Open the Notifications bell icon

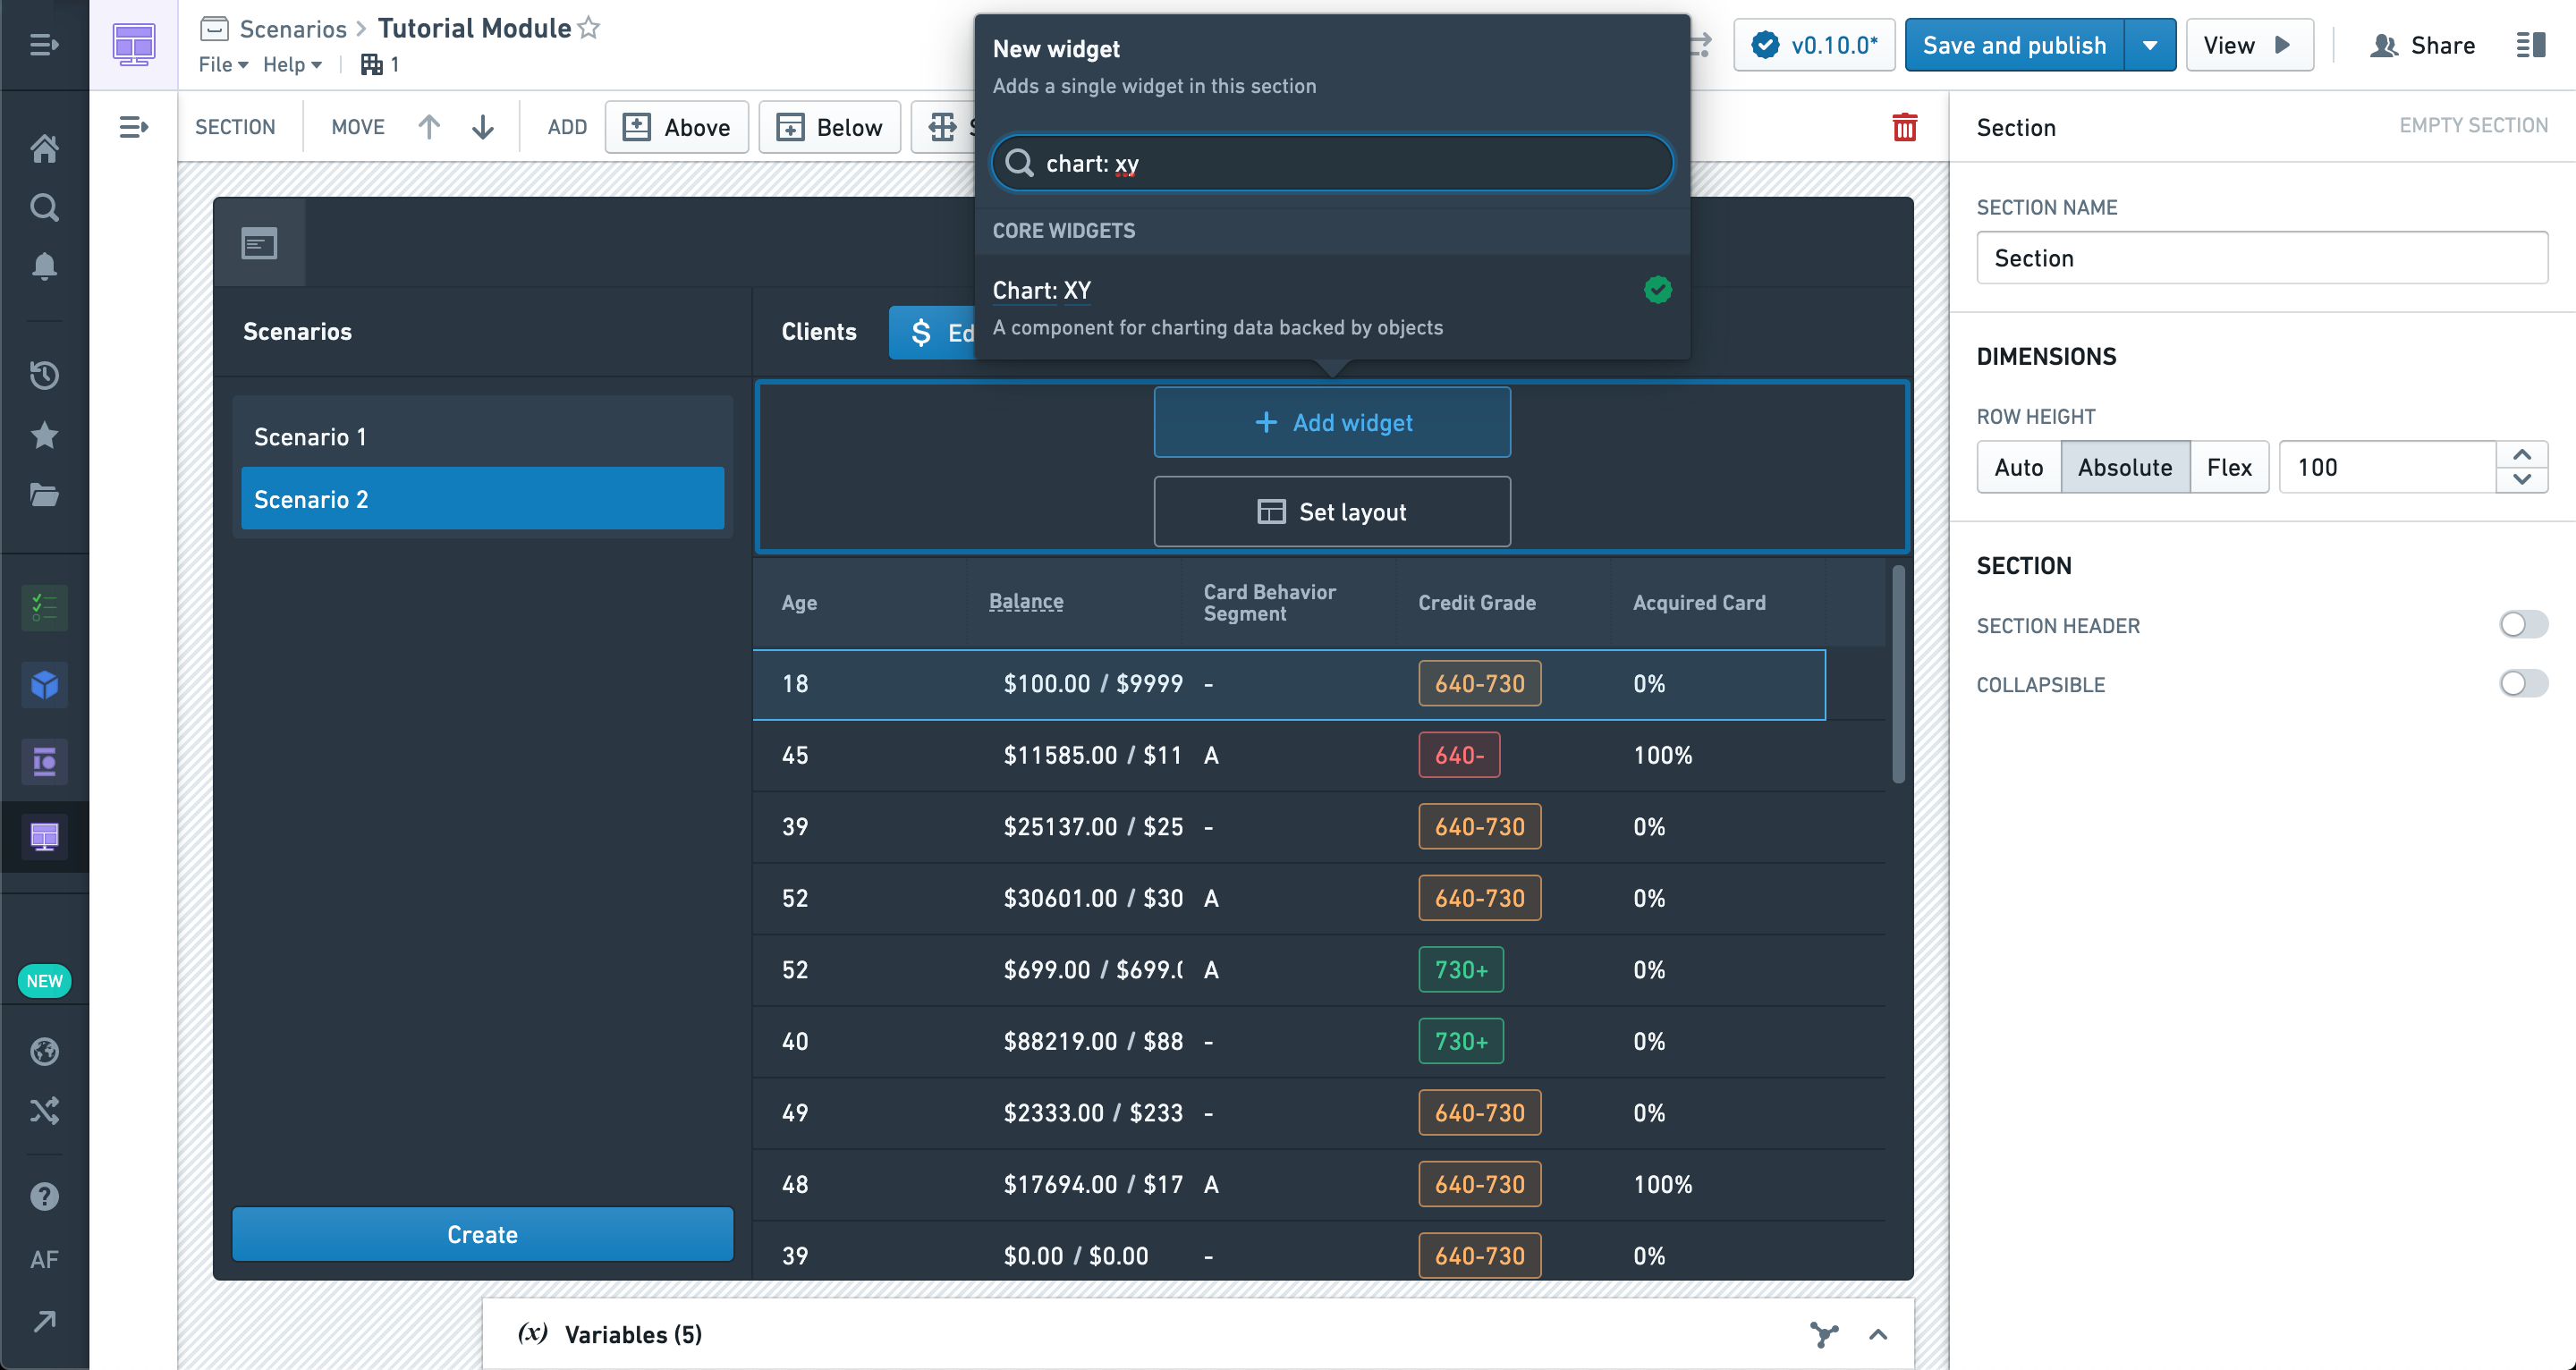(x=44, y=266)
